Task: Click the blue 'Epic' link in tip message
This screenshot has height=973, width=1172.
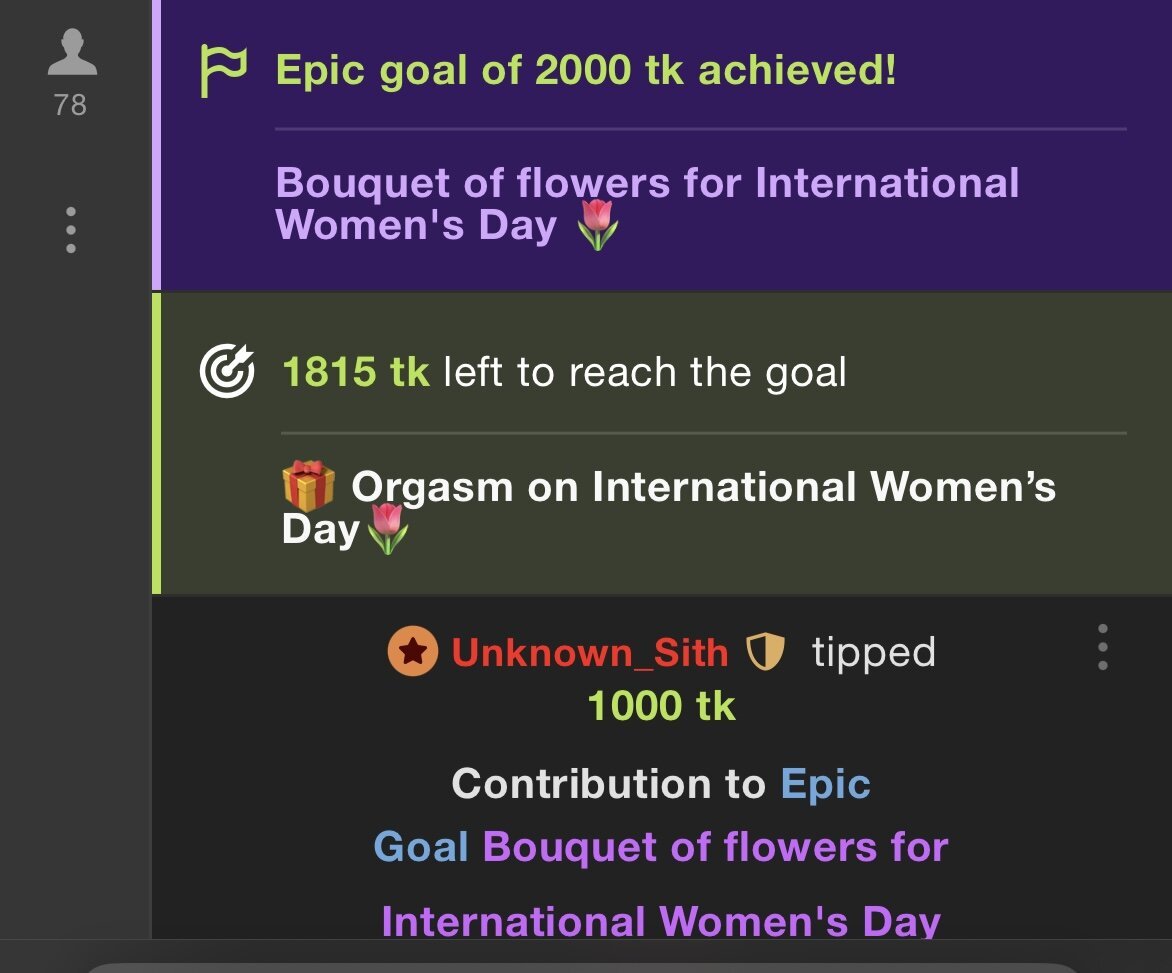Action: click(825, 784)
